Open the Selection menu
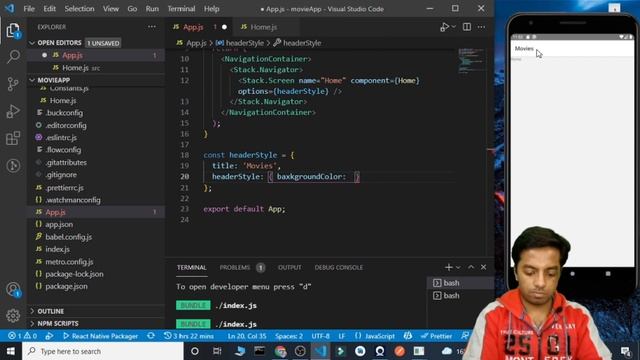Image resolution: width=640 pixels, height=360 pixels. [79, 9]
